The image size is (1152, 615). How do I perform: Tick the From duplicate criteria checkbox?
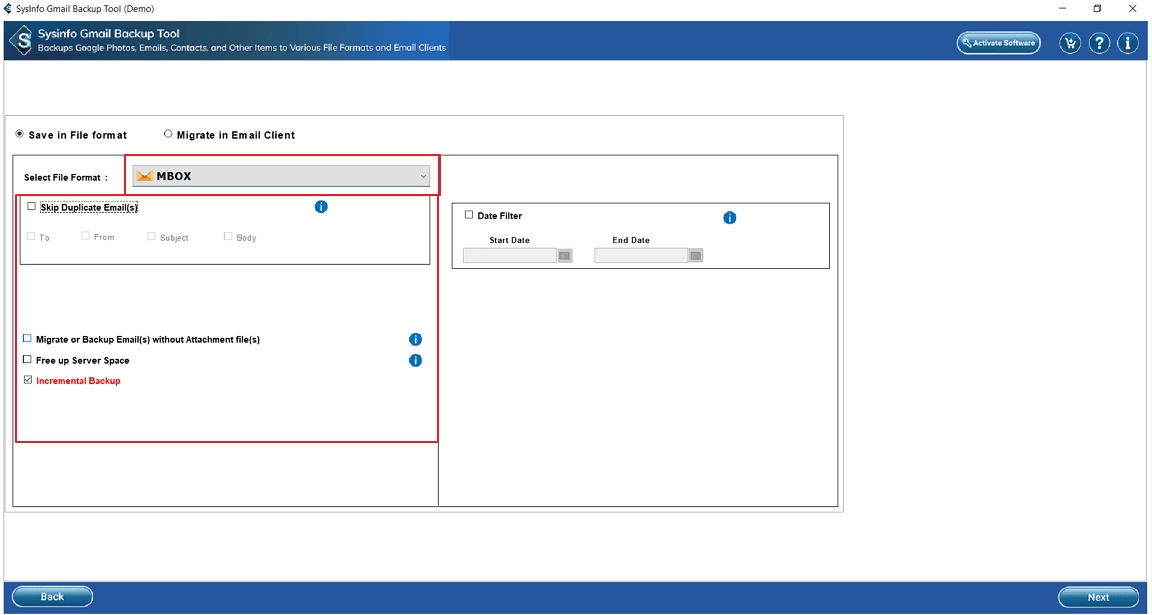click(x=86, y=236)
